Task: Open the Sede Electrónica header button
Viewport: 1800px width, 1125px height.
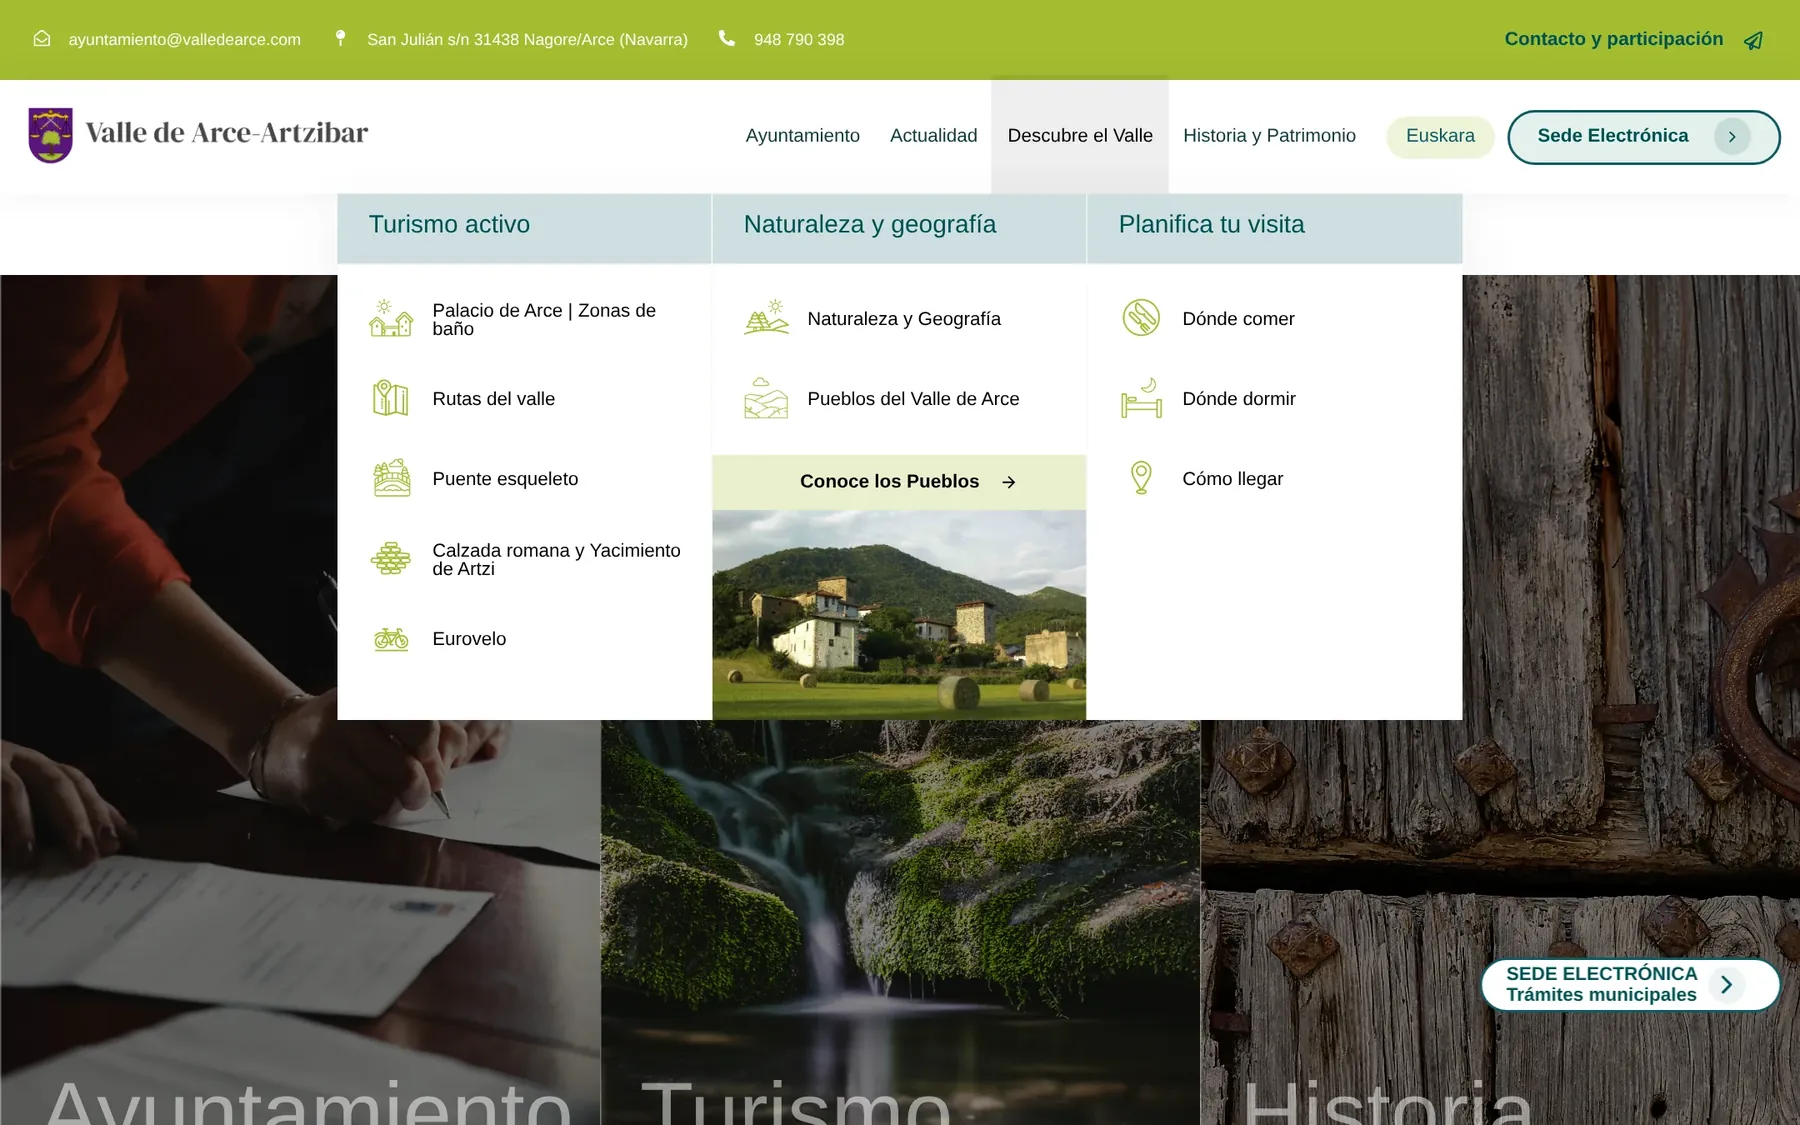Action: (1643, 137)
